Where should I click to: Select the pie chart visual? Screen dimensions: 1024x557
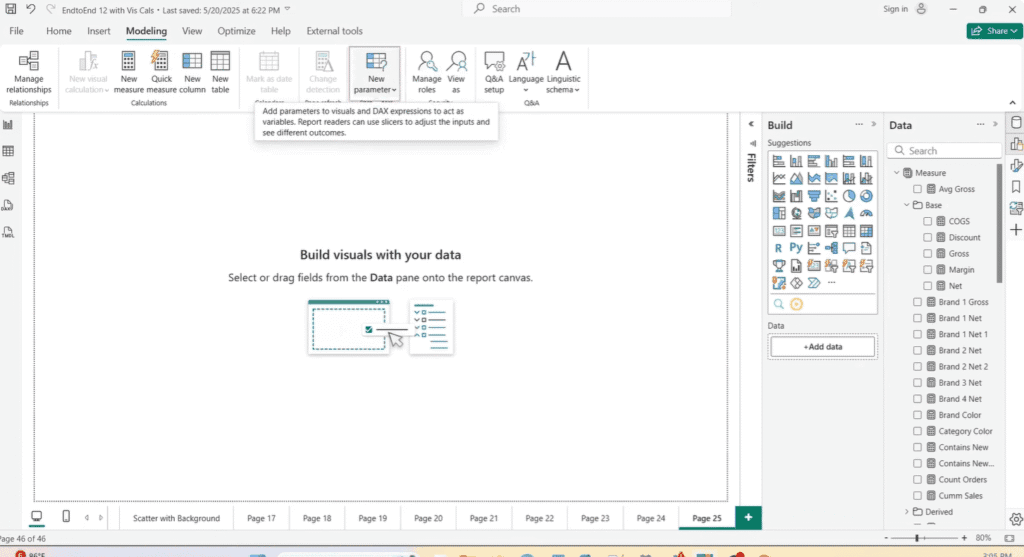848,195
